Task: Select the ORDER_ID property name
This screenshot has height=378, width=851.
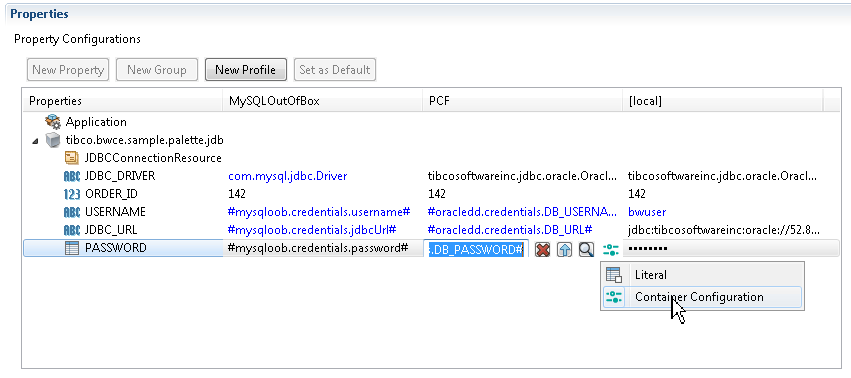Action: (x=111, y=194)
